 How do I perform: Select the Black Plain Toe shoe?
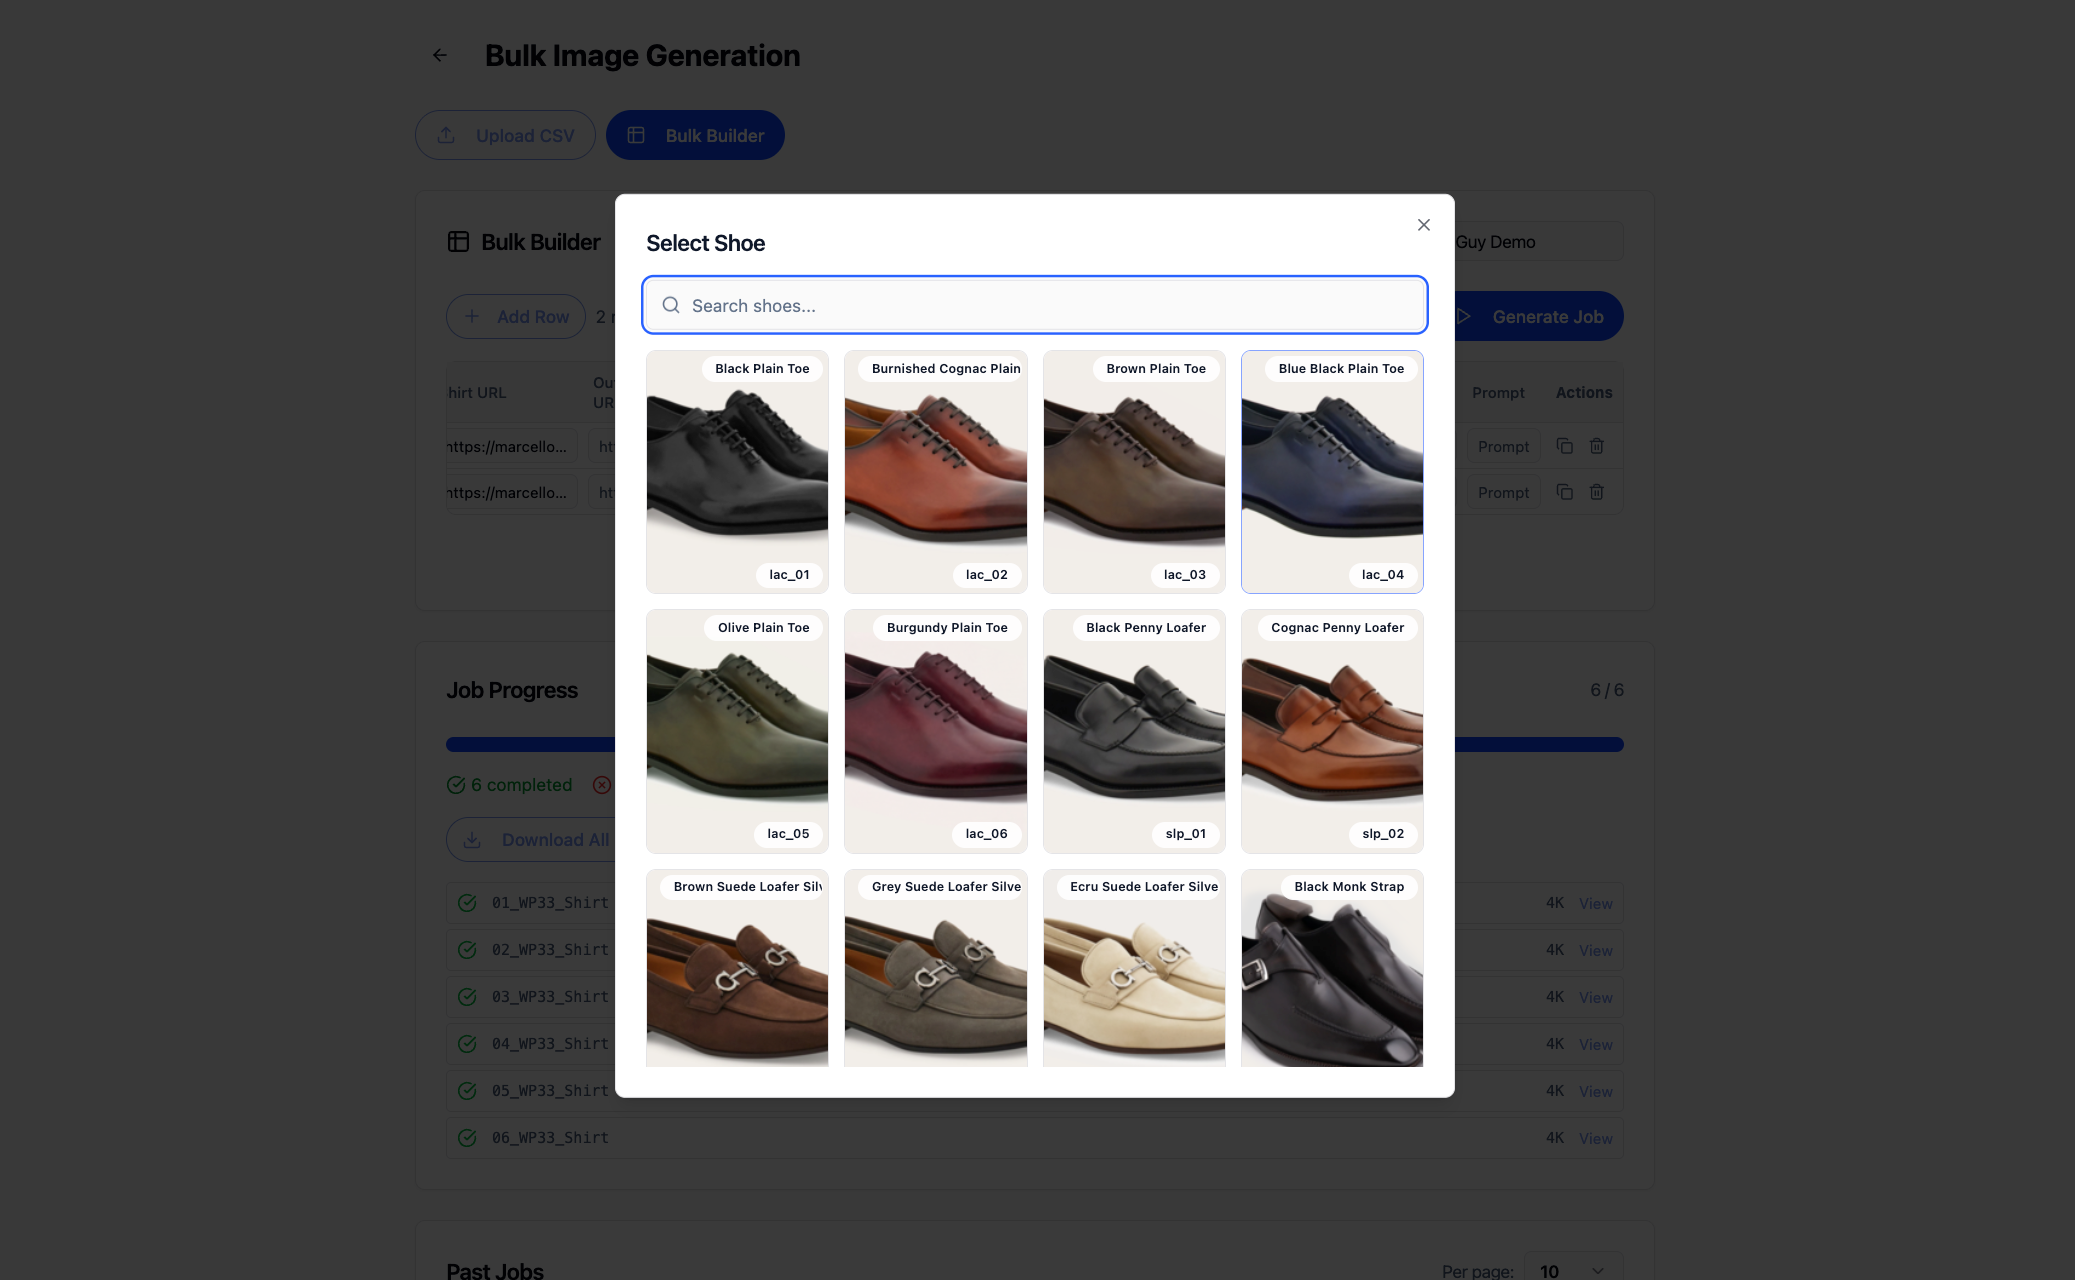coord(737,472)
